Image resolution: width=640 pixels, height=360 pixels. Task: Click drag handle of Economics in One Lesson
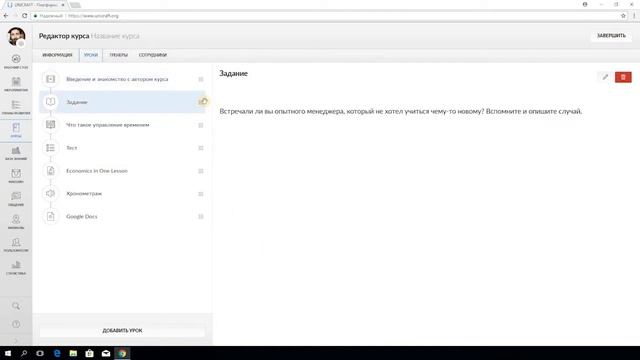coord(201,171)
